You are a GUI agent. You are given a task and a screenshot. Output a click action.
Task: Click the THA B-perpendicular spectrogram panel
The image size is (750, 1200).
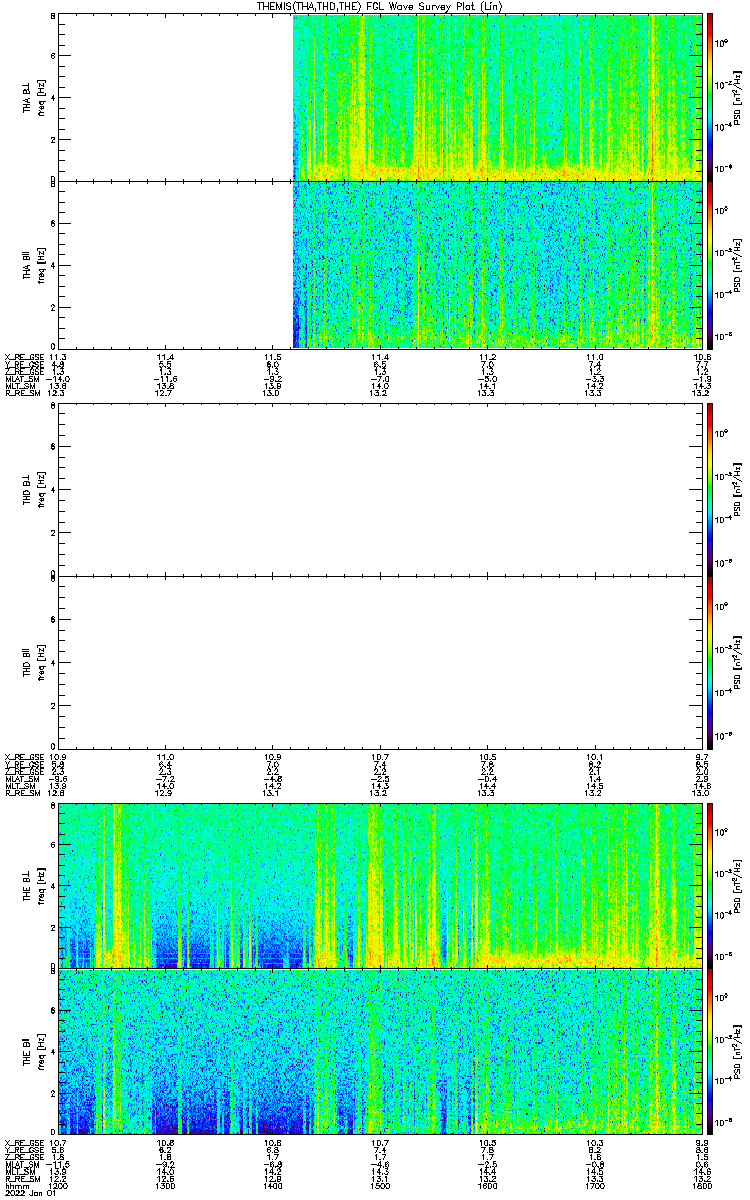(380, 97)
